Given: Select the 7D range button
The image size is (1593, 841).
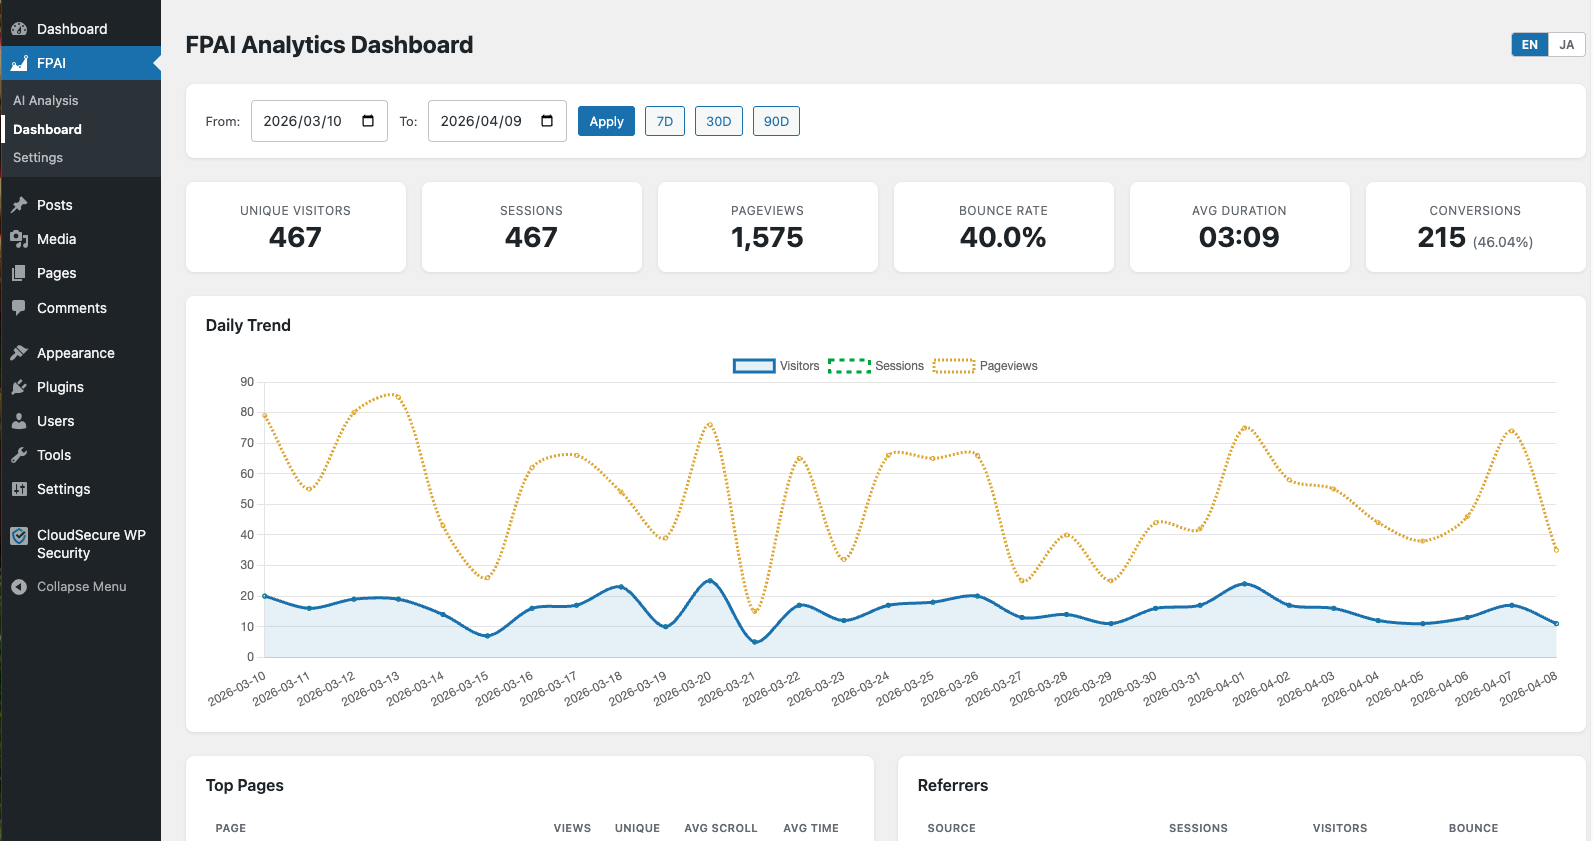Looking at the screenshot, I should pos(664,121).
